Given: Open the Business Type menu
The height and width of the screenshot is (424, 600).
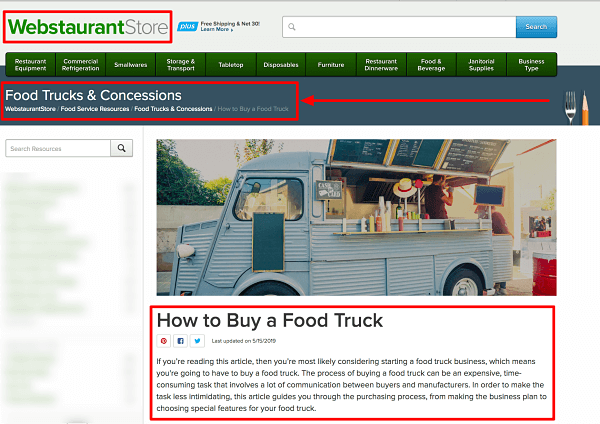Looking at the screenshot, I should tap(532, 65).
